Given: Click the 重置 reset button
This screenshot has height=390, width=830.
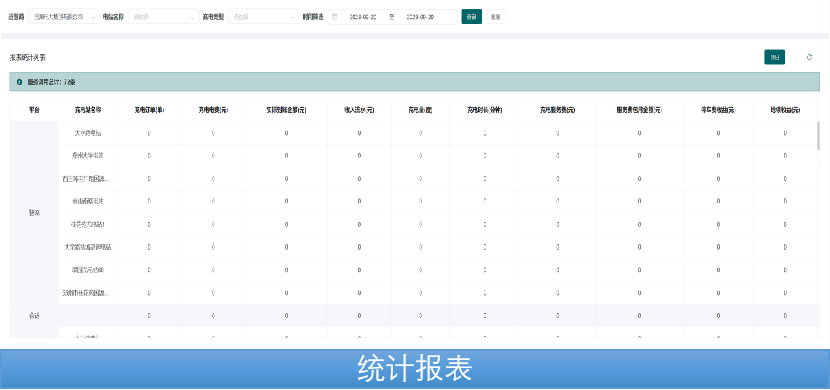Looking at the screenshot, I should [x=495, y=17].
